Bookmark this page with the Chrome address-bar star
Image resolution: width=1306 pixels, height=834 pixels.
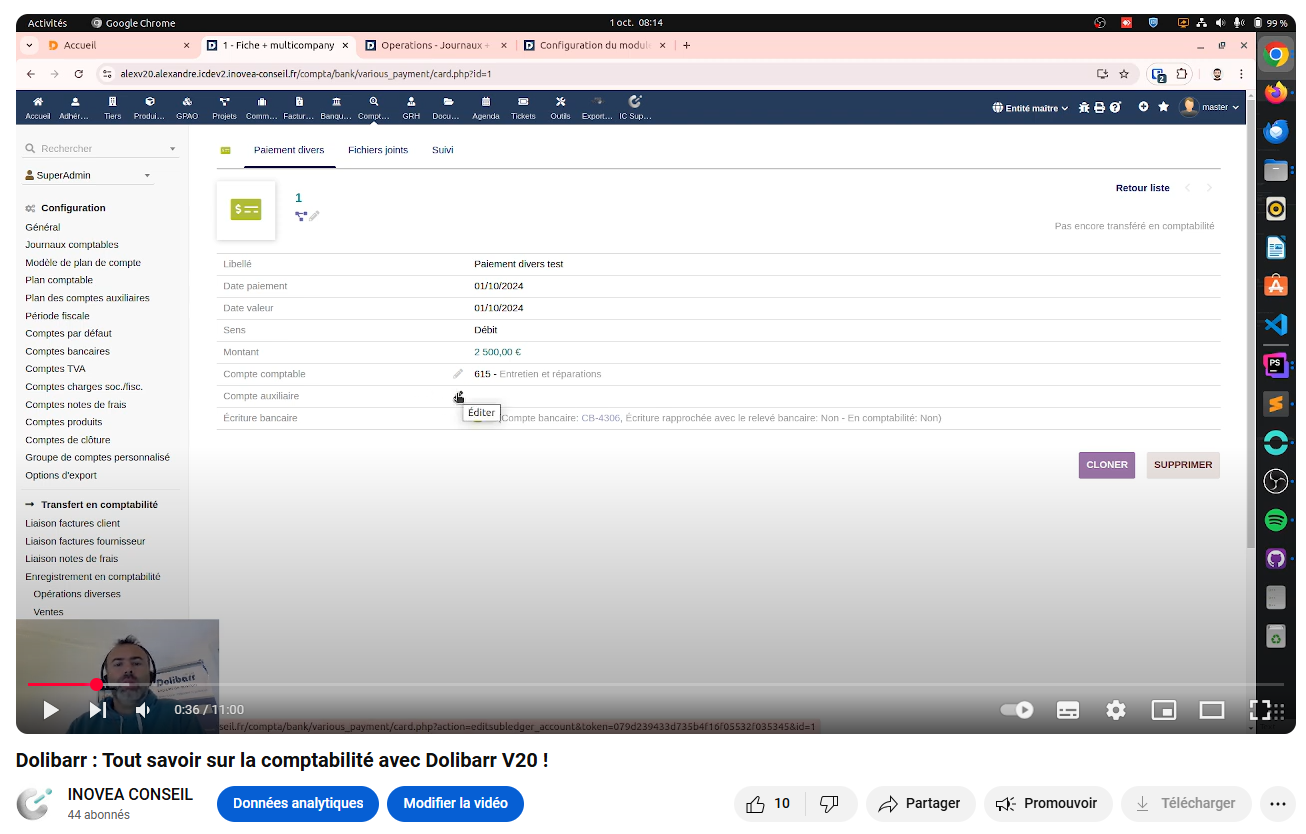(x=1124, y=74)
